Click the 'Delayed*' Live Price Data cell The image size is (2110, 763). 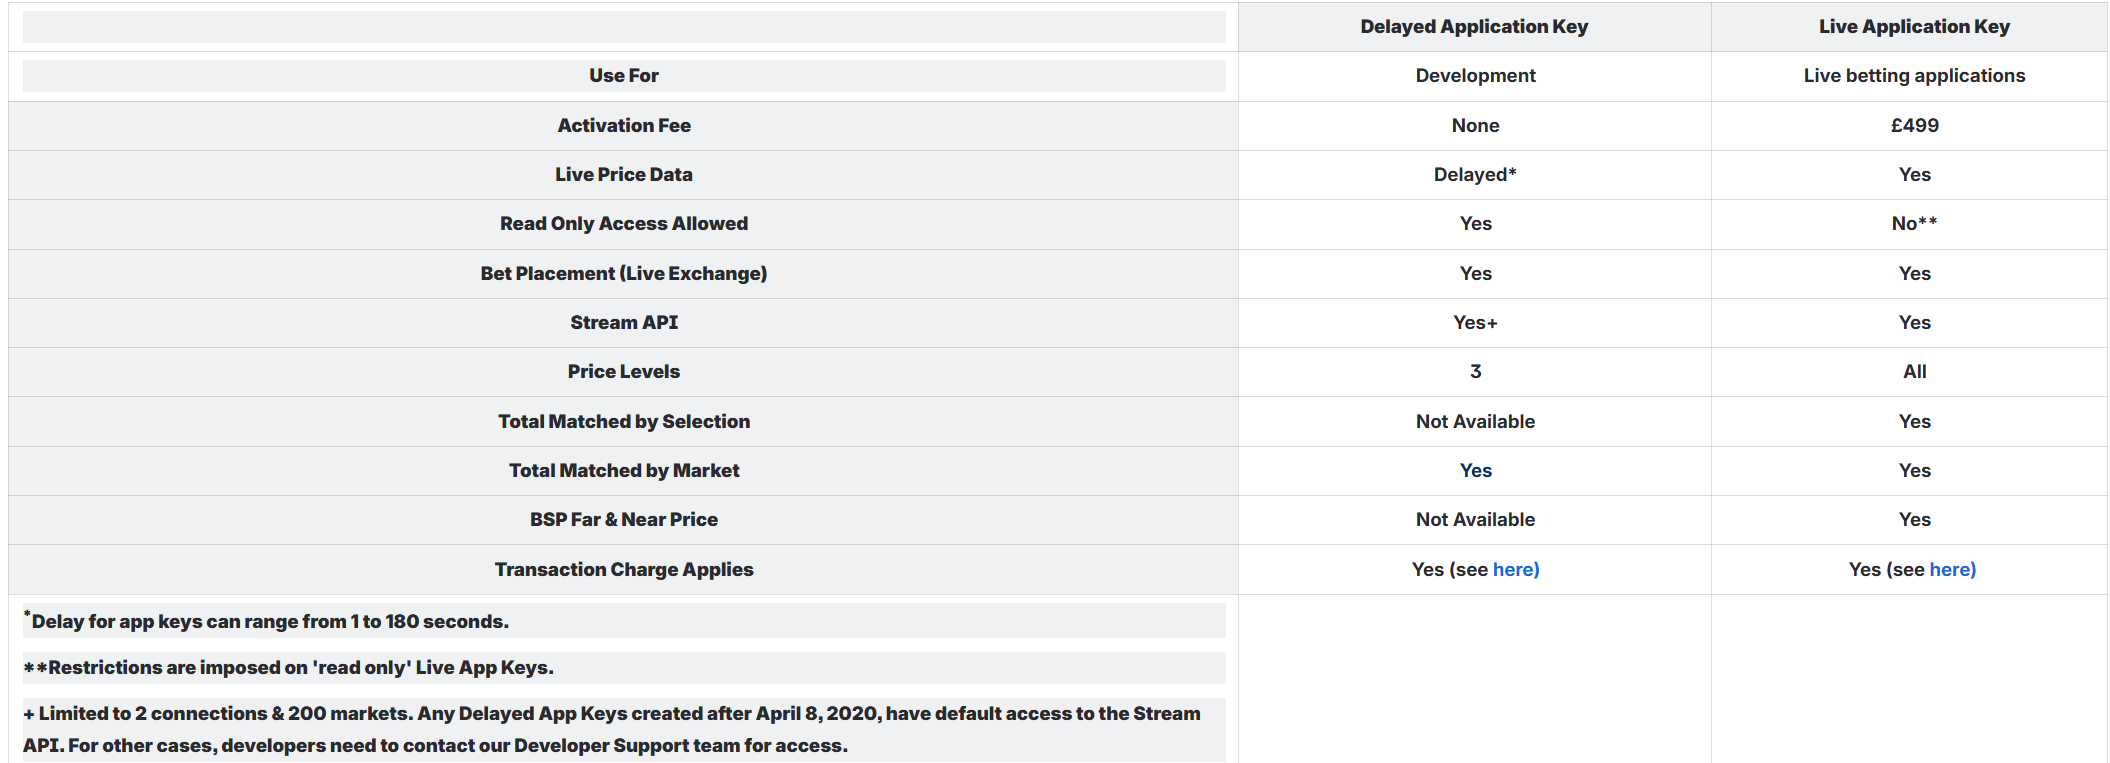[x=1475, y=175]
